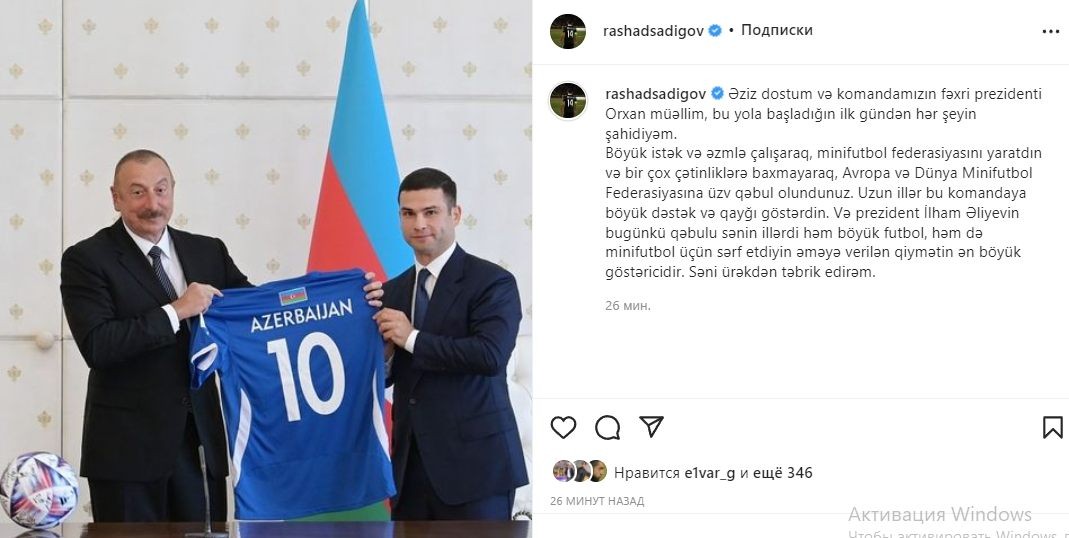Viewport: 1069px width, 538px height.
Task: Toggle the Подписки following button
Action: 777,31
